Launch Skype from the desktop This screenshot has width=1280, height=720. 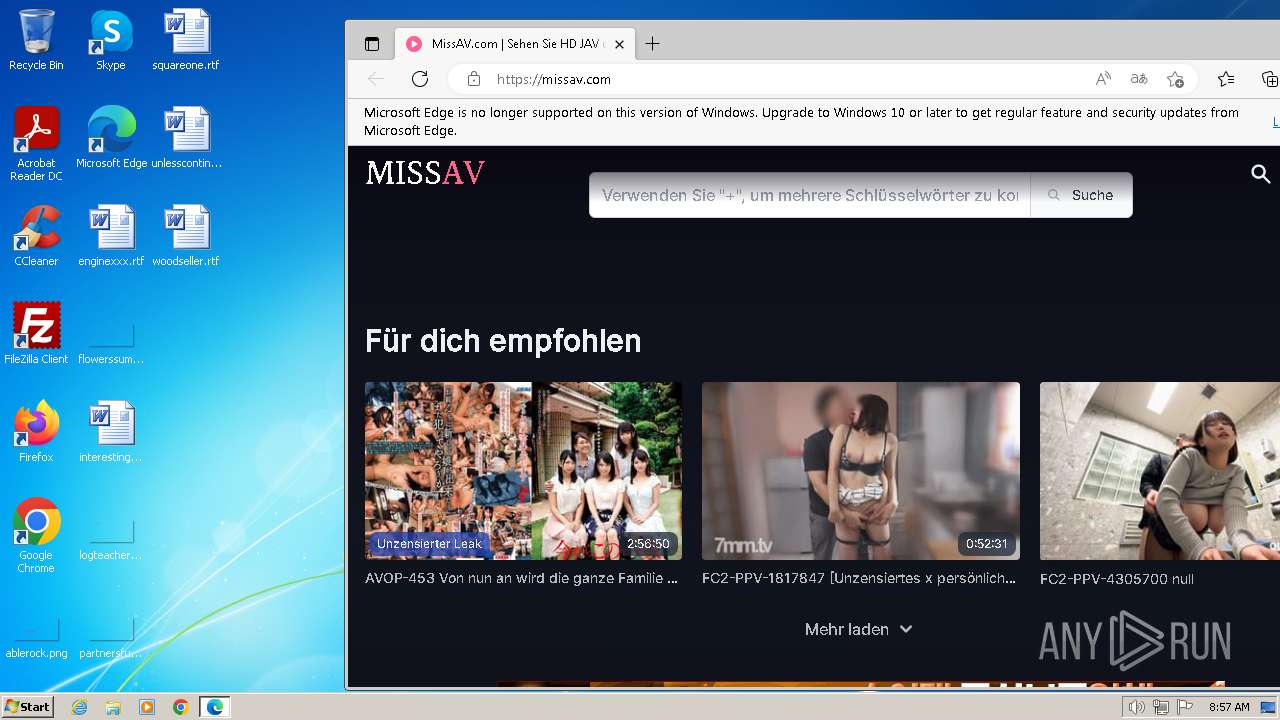pos(111,40)
